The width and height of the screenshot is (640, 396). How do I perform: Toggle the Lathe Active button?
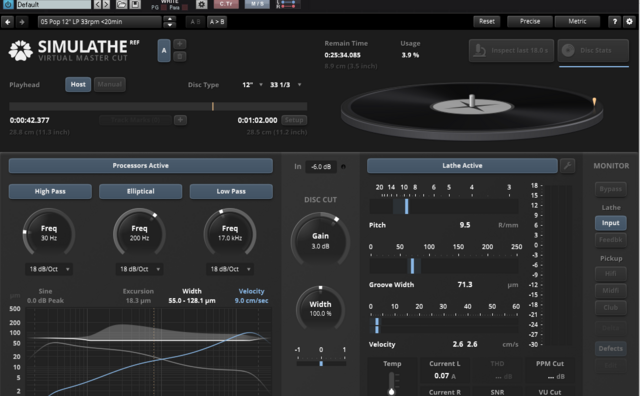[x=462, y=166]
